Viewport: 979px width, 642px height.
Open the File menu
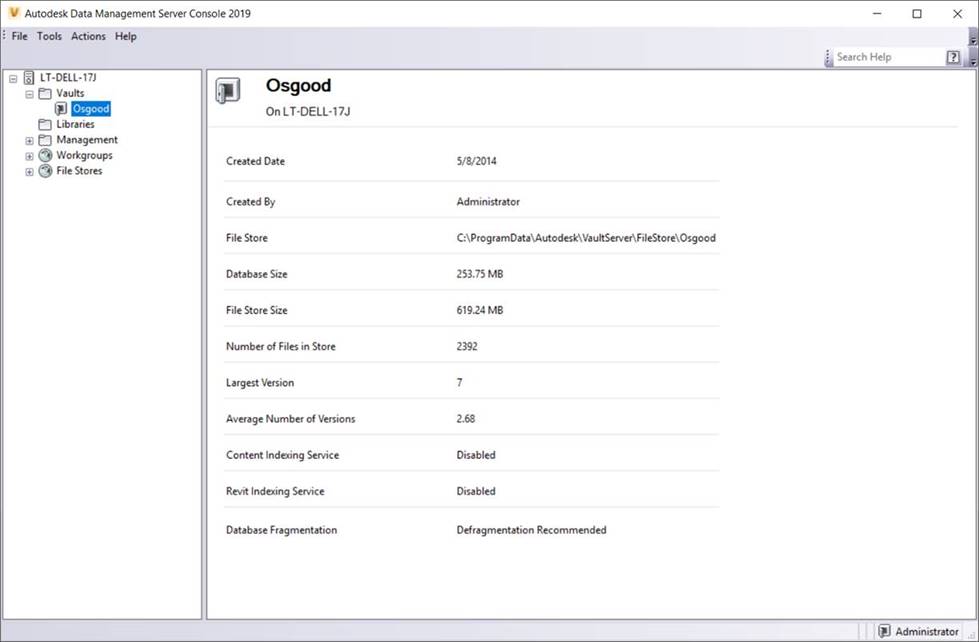click(x=19, y=36)
